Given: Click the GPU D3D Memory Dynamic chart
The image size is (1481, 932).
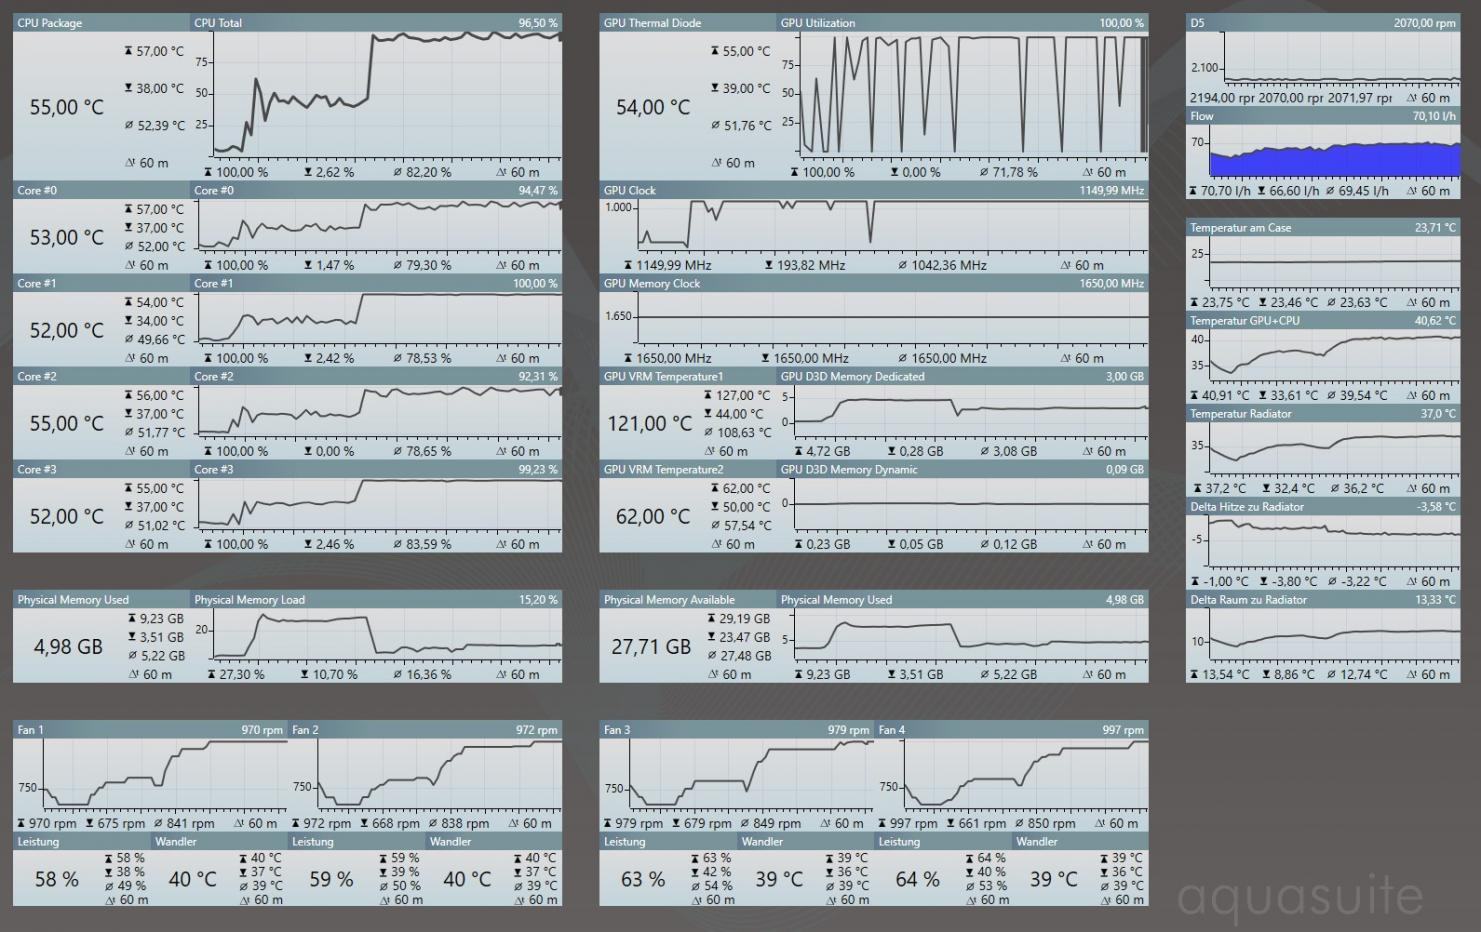Looking at the screenshot, I should tap(970, 505).
